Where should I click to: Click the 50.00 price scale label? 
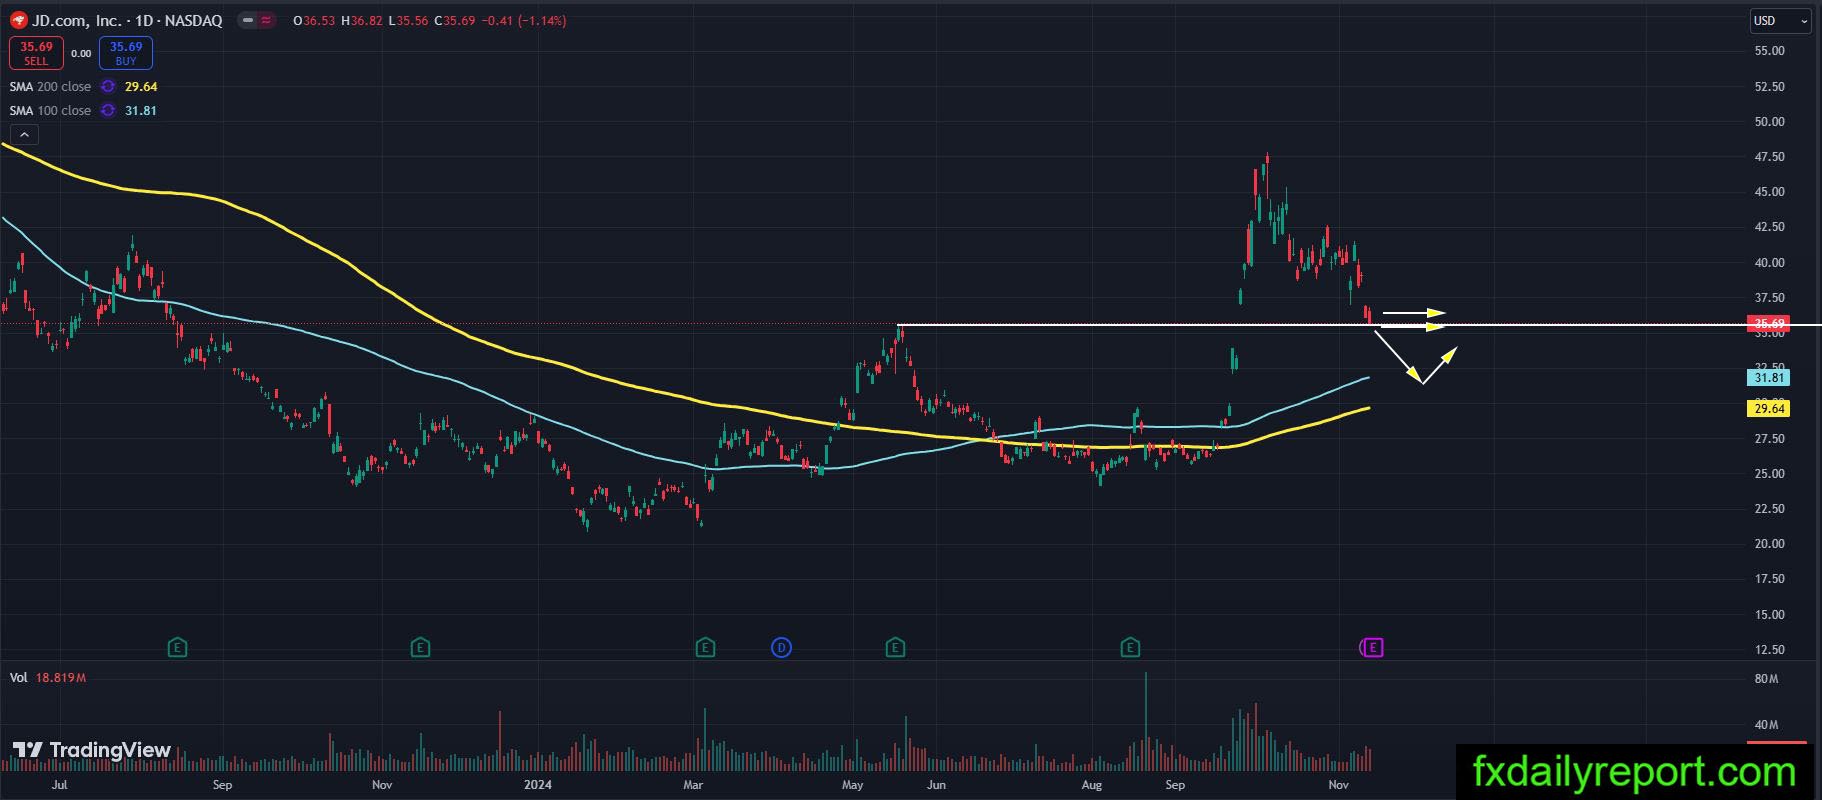click(1769, 122)
